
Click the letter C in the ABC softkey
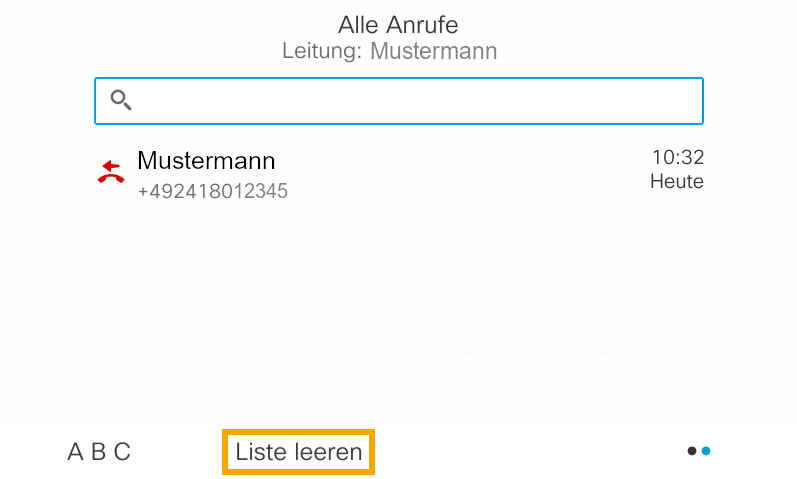click(122, 452)
